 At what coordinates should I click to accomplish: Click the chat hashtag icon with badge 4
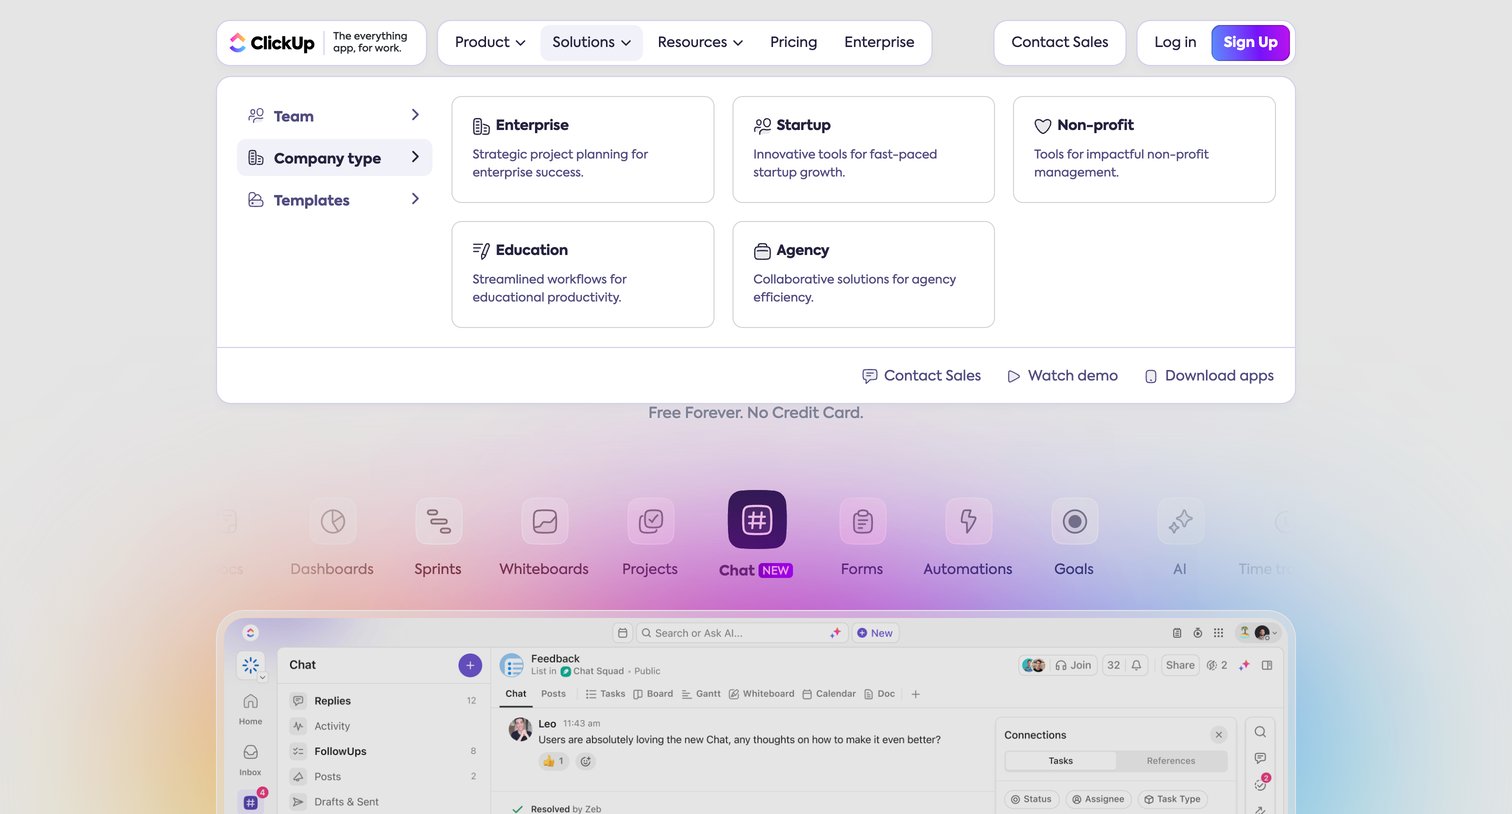tap(251, 801)
